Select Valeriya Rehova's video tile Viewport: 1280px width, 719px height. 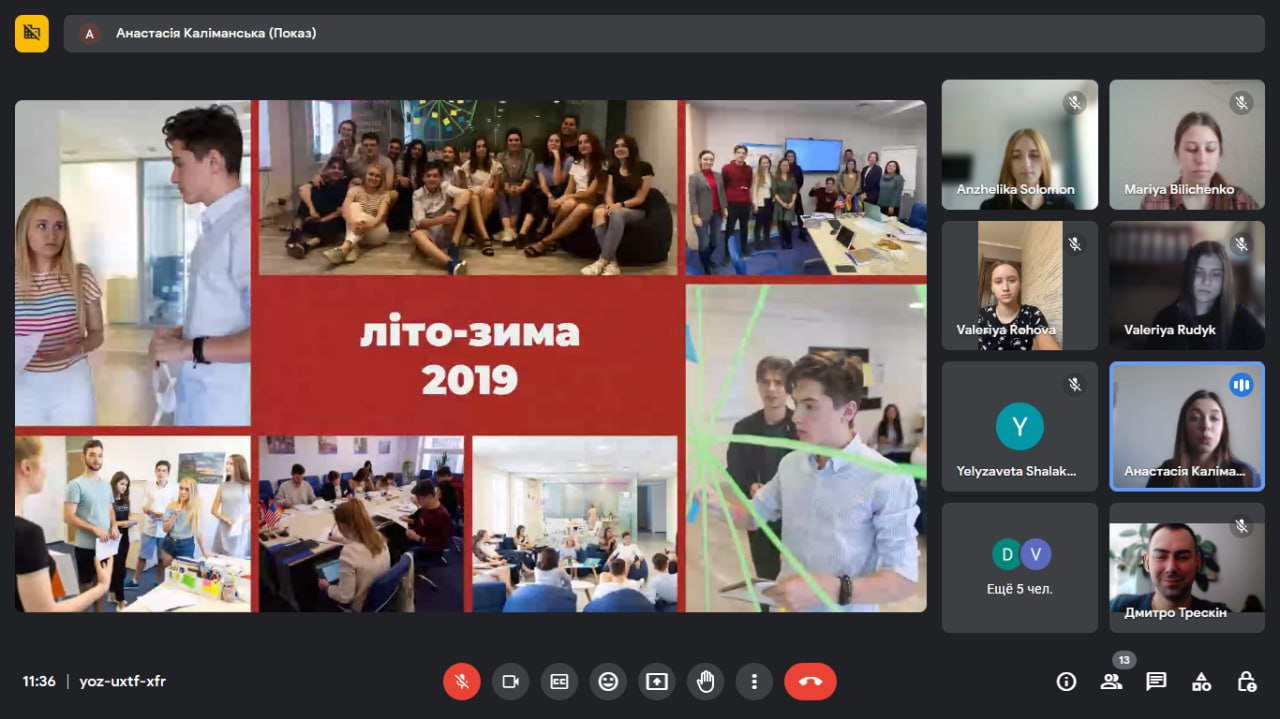1020,286
